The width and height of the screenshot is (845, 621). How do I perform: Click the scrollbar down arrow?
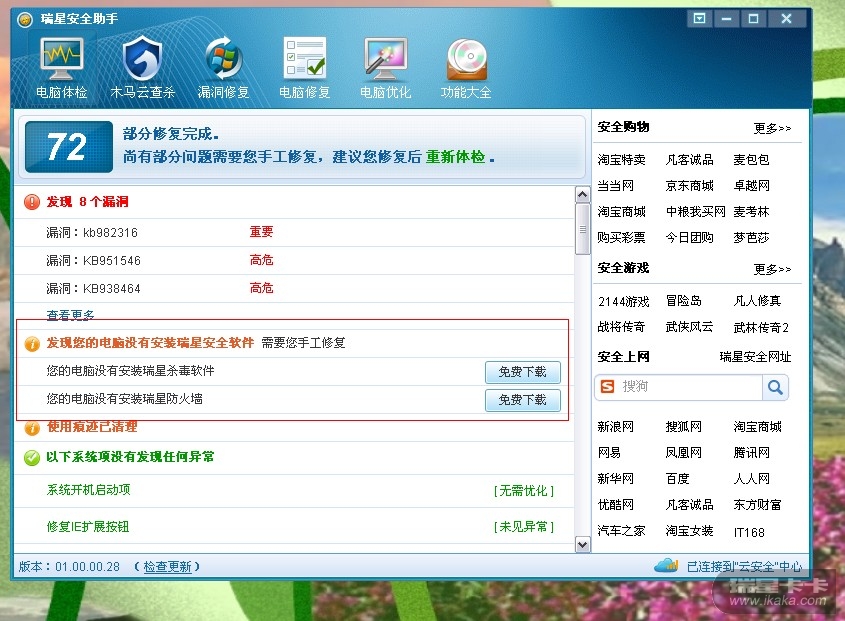coord(583,544)
